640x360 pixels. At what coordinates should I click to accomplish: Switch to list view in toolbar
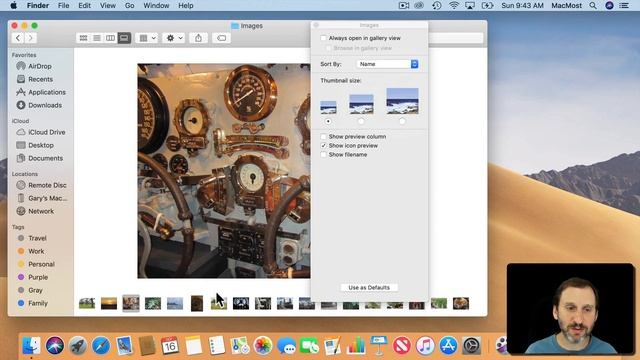97,38
